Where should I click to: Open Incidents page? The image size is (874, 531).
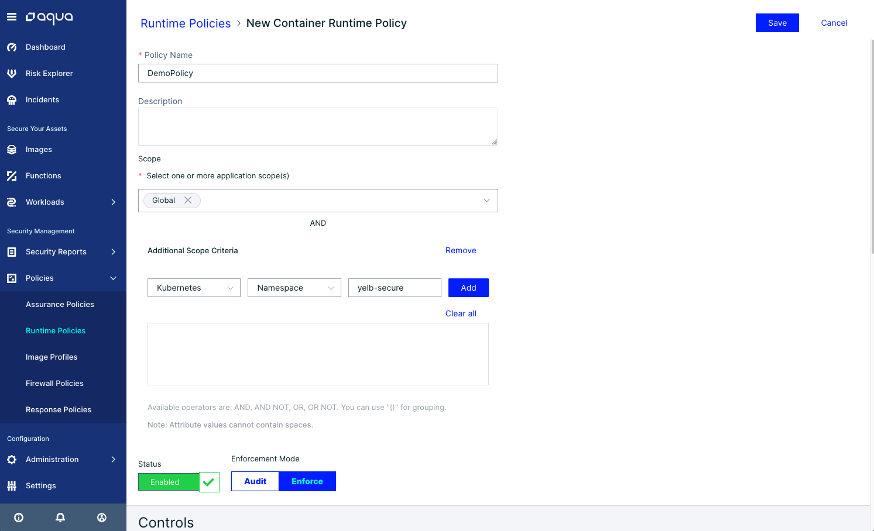click(x=42, y=100)
